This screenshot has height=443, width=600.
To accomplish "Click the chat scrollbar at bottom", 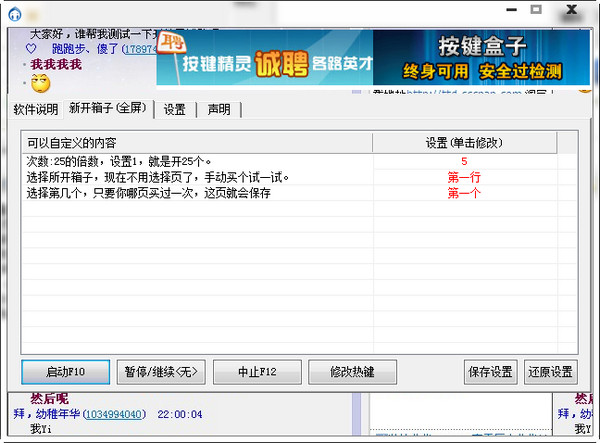I will pyautogui.click(x=356, y=414).
